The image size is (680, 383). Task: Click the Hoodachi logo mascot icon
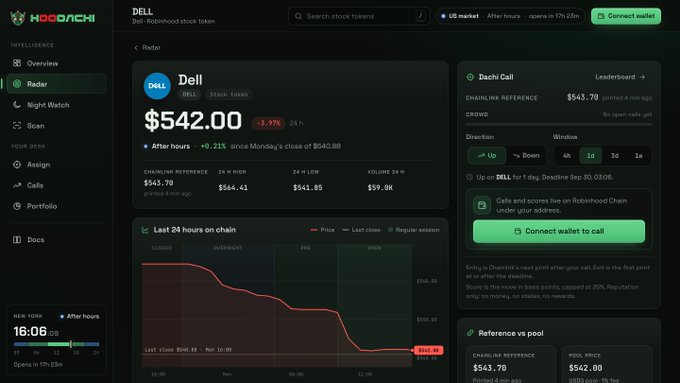click(17, 18)
